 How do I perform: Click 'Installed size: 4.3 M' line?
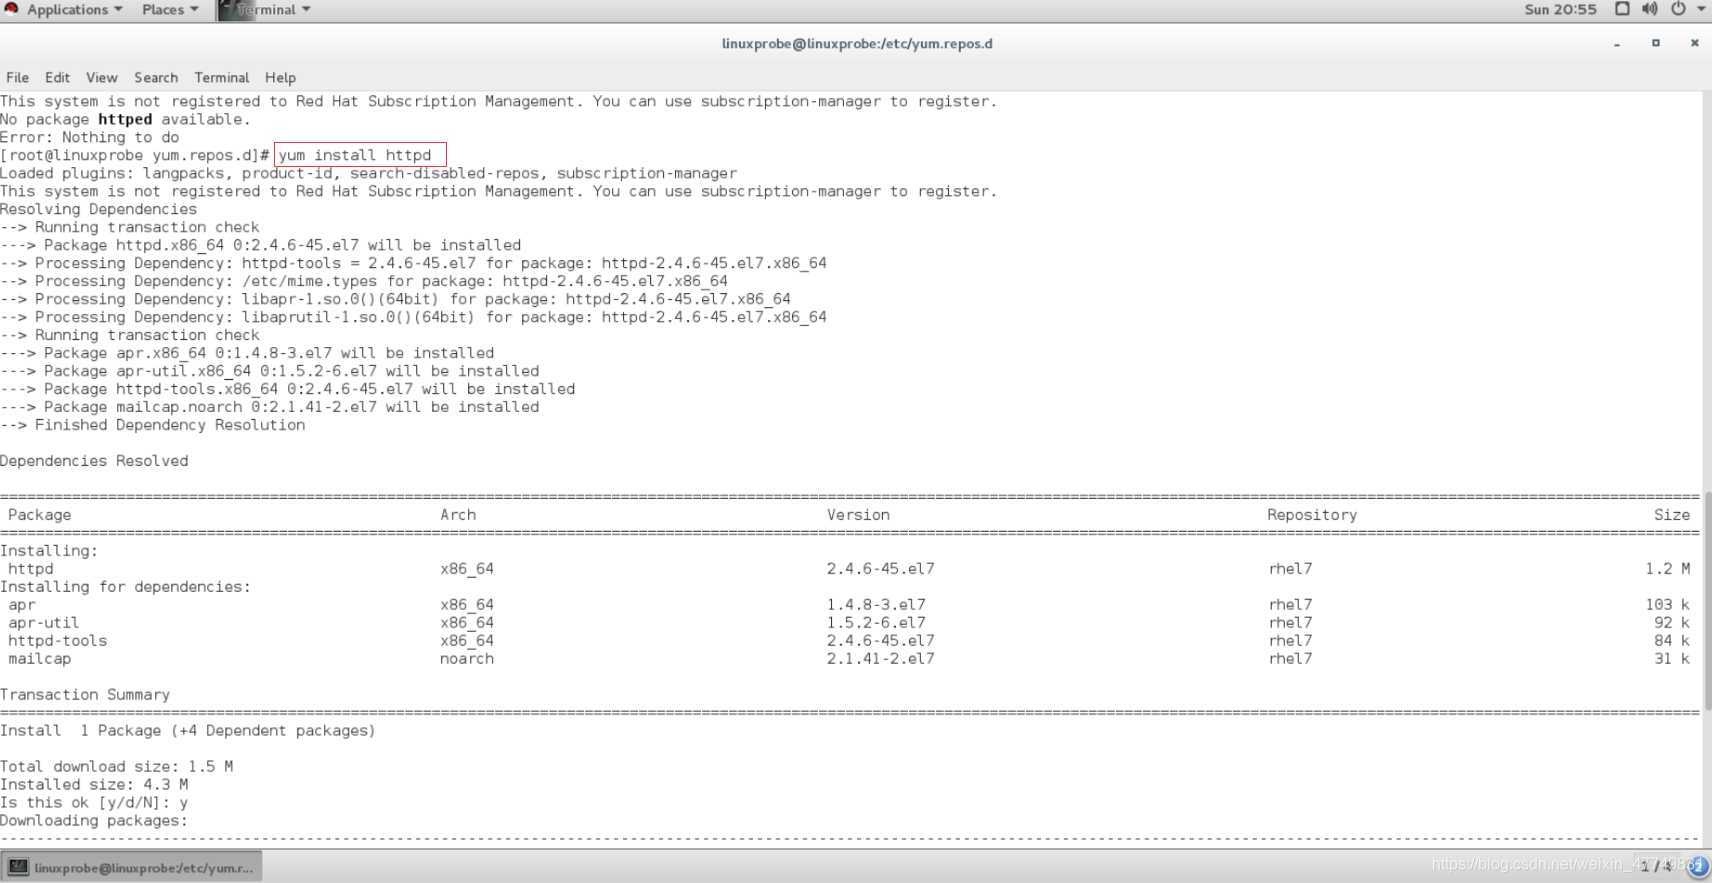[94, 785]
